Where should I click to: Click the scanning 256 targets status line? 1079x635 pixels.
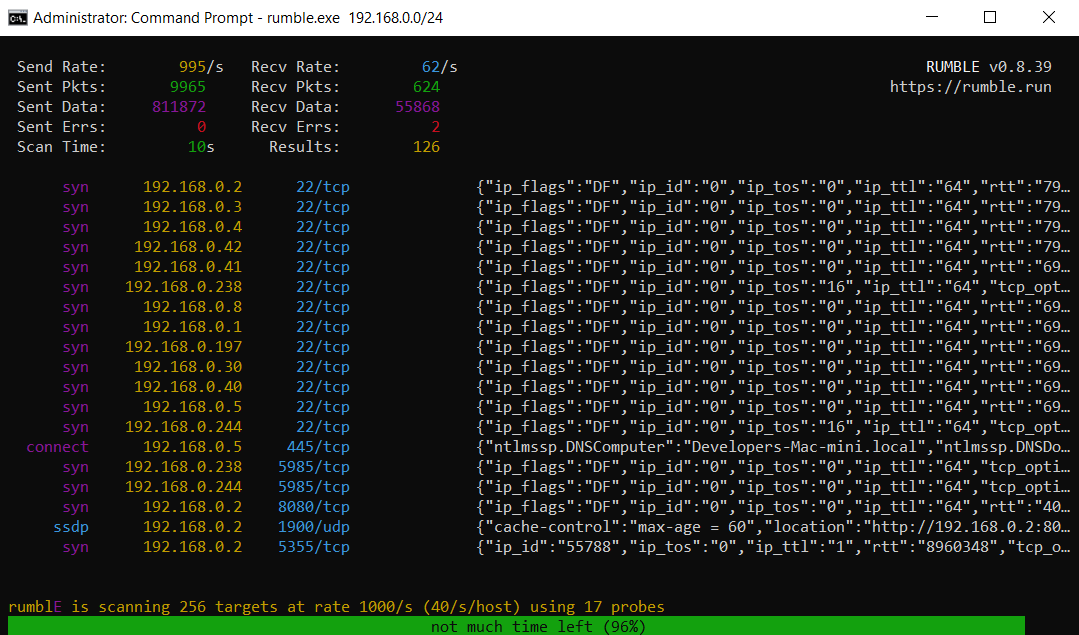[336, 606]
